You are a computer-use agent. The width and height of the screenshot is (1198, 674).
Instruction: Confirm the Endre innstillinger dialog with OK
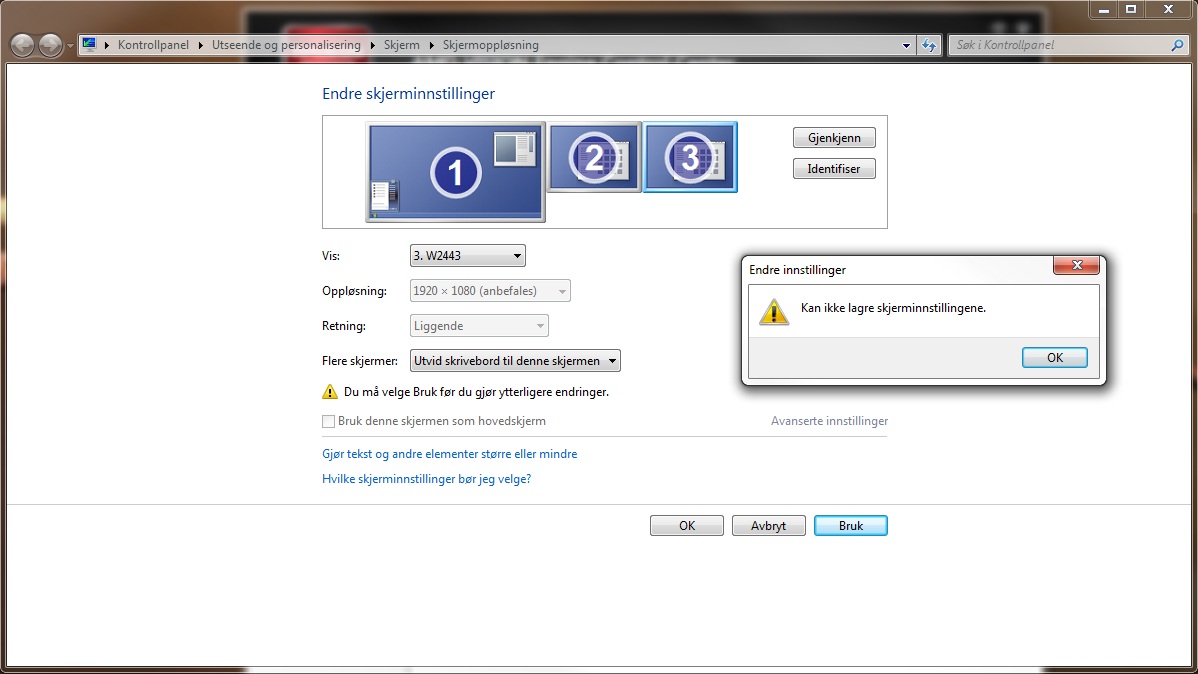pos(1054,358)
